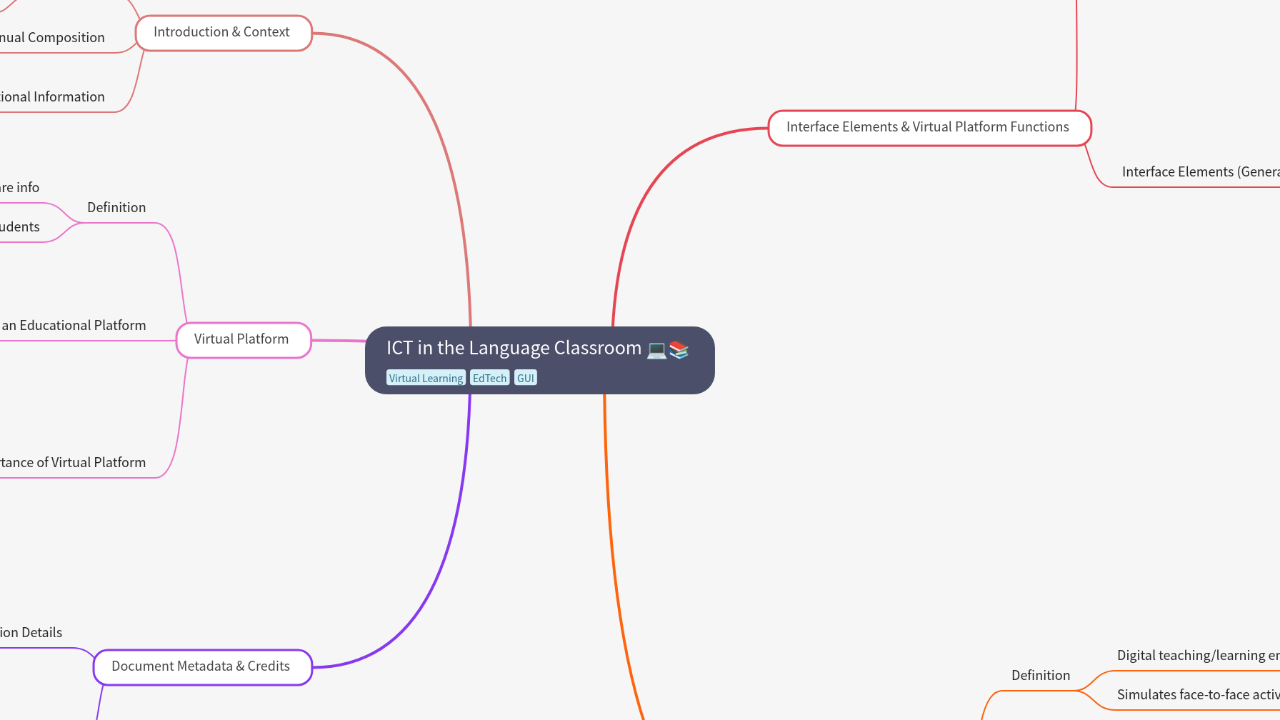
Task: Click the Additional Information leaf node
Action: pyautogui.click(x=52, y=96)
